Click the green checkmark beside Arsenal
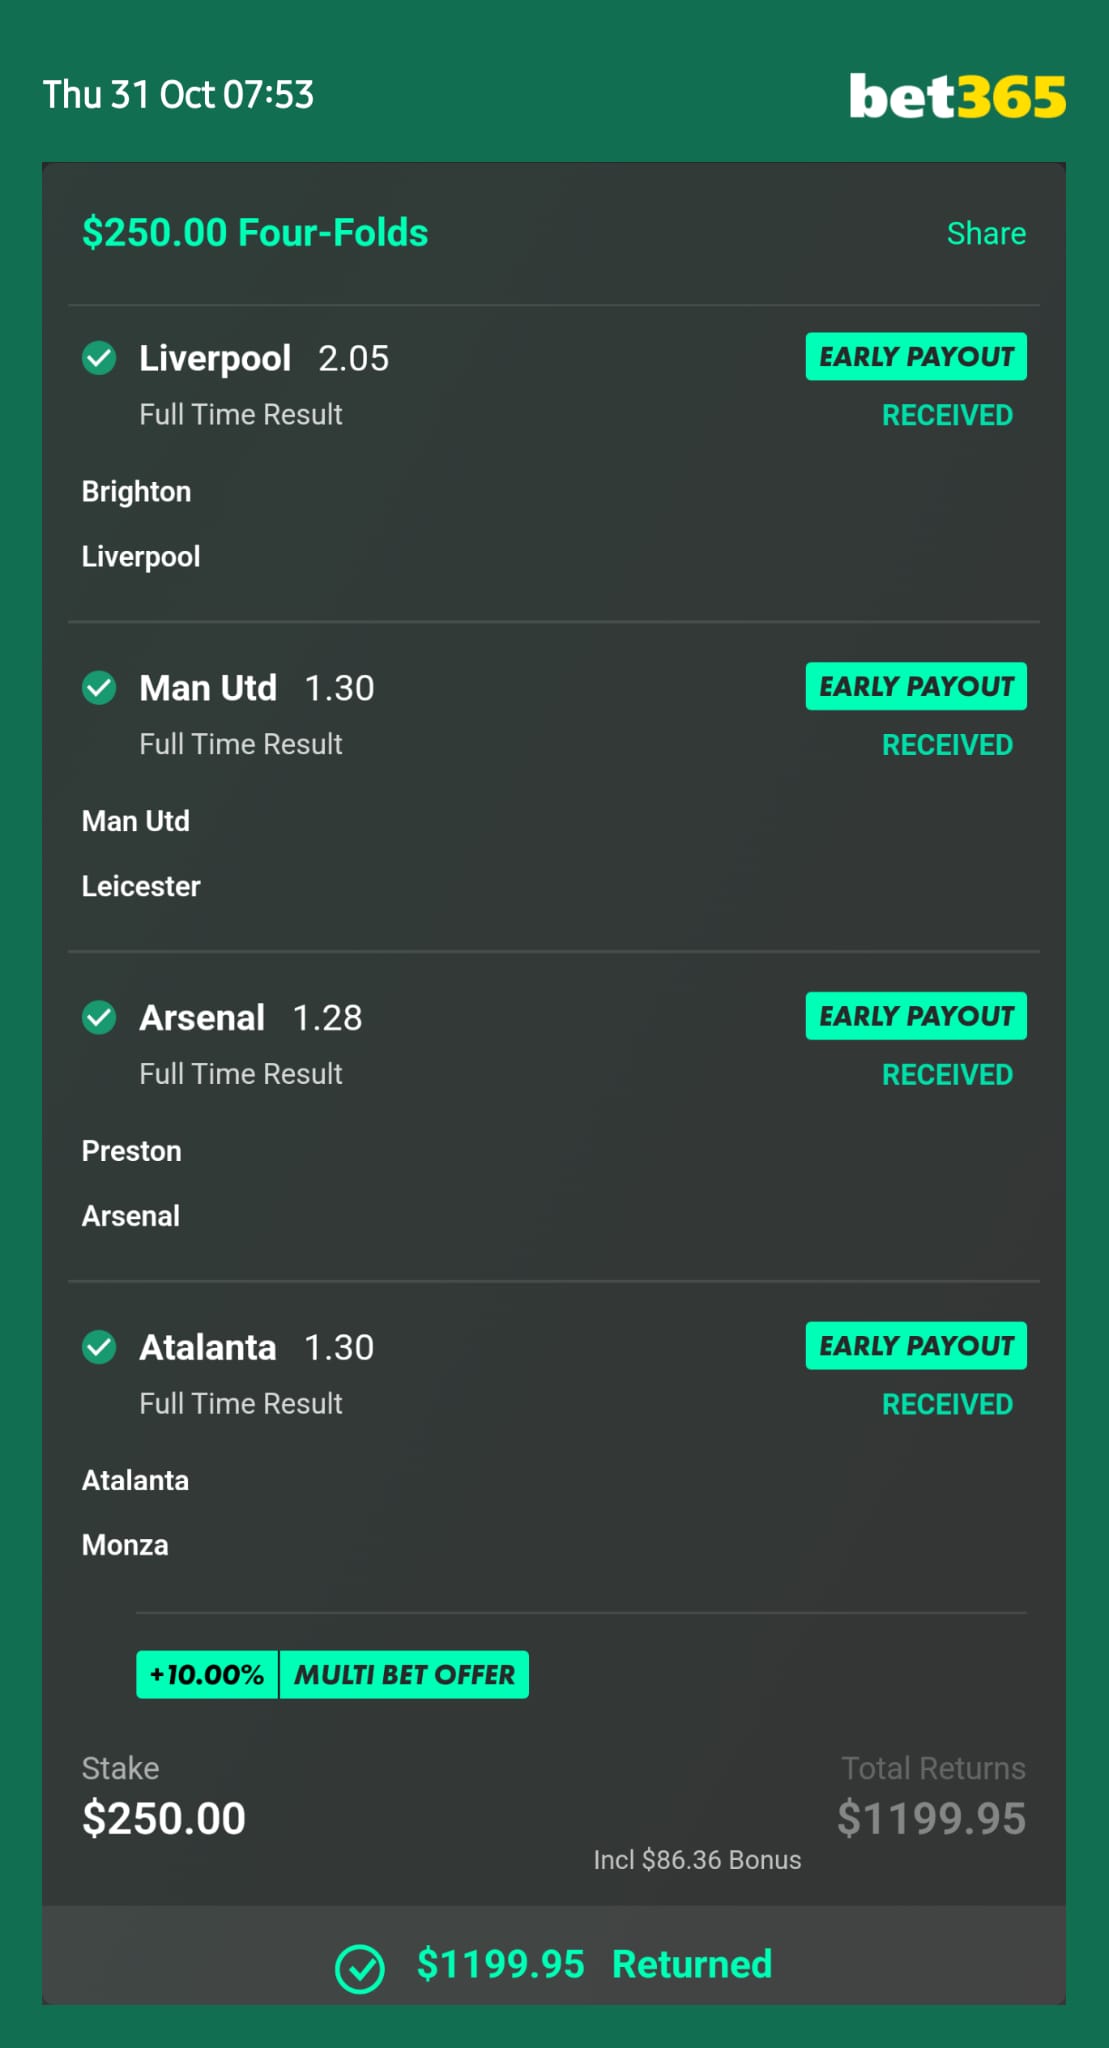Viewport: 1109px width, 2048px height. tap(99, 1017)
